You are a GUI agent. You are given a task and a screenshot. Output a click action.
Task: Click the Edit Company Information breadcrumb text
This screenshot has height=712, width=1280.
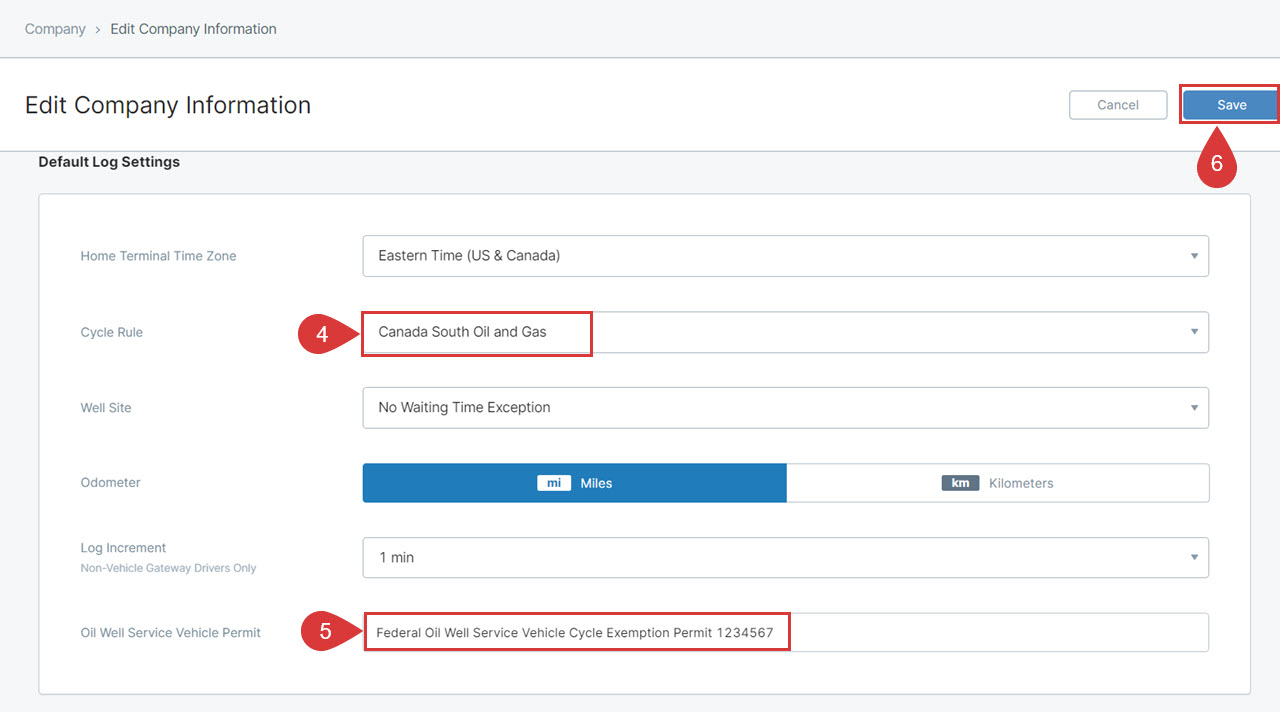[193, 29]
